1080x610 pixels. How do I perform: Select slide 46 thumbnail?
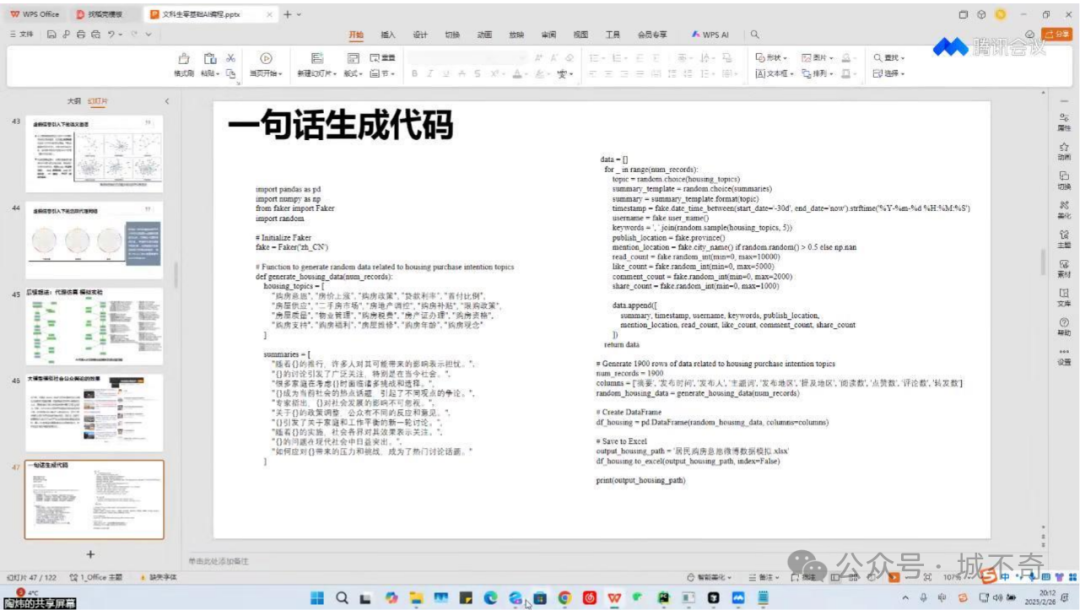coord(94,413)
